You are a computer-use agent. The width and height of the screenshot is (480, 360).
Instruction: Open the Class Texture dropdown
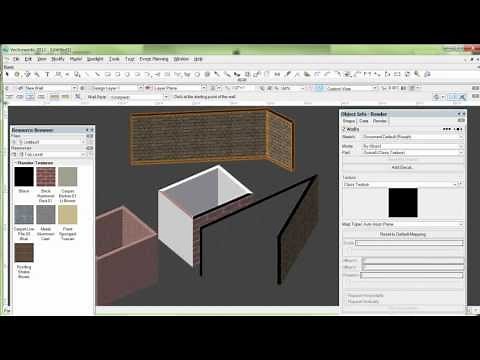(x=400, y=184)
